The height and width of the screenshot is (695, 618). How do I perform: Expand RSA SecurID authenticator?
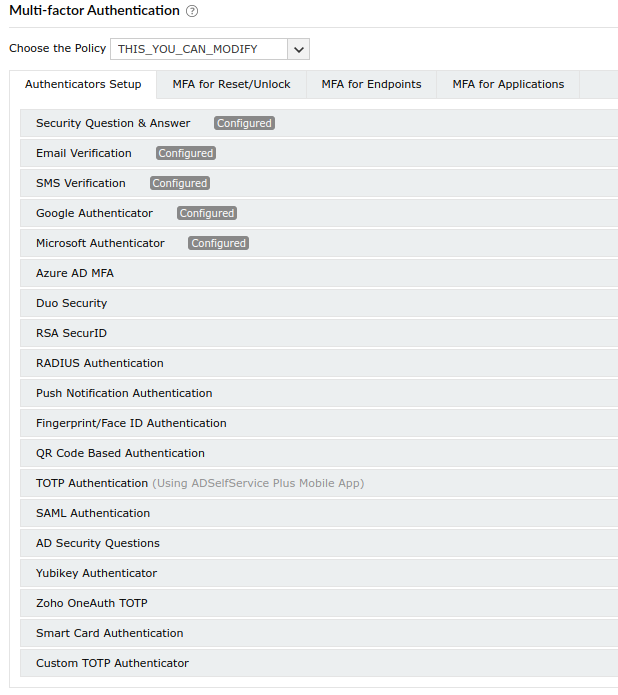point(71,333)
